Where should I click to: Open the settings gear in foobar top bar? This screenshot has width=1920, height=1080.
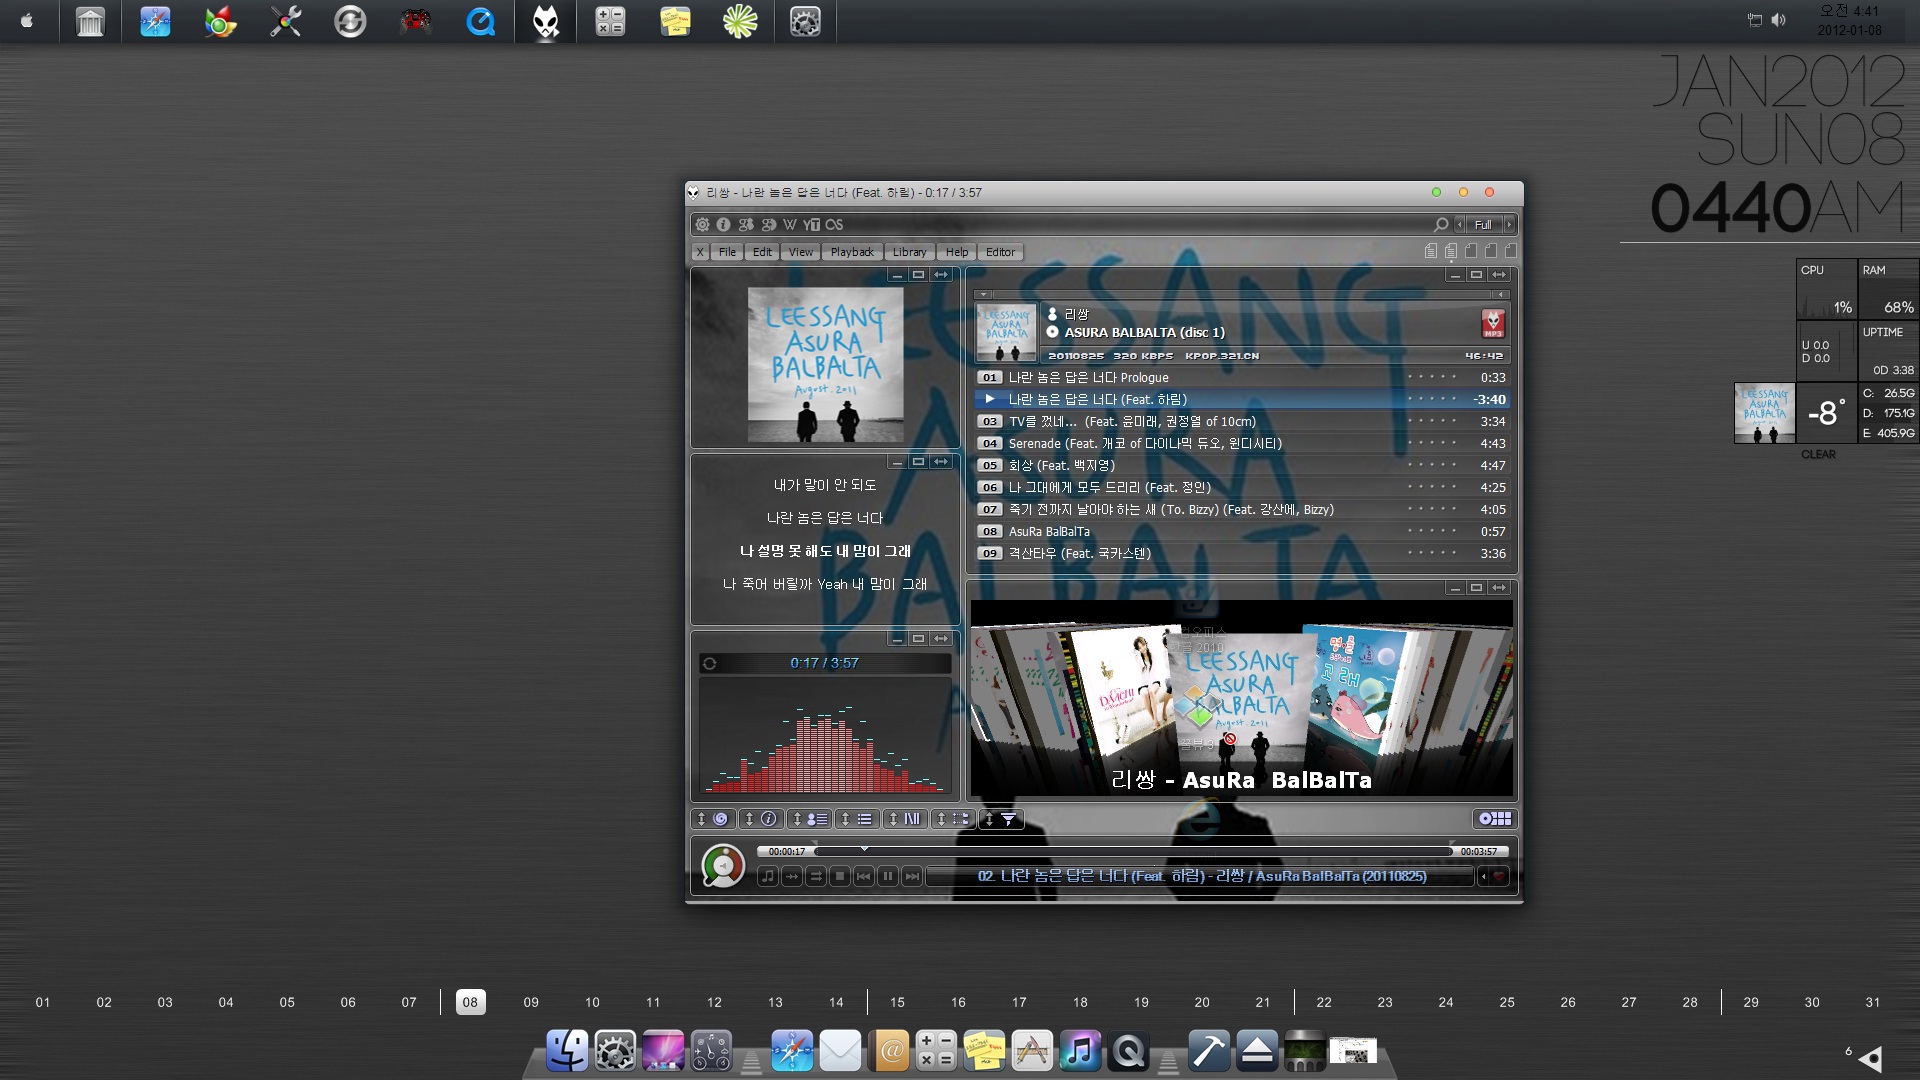point(702,225)
